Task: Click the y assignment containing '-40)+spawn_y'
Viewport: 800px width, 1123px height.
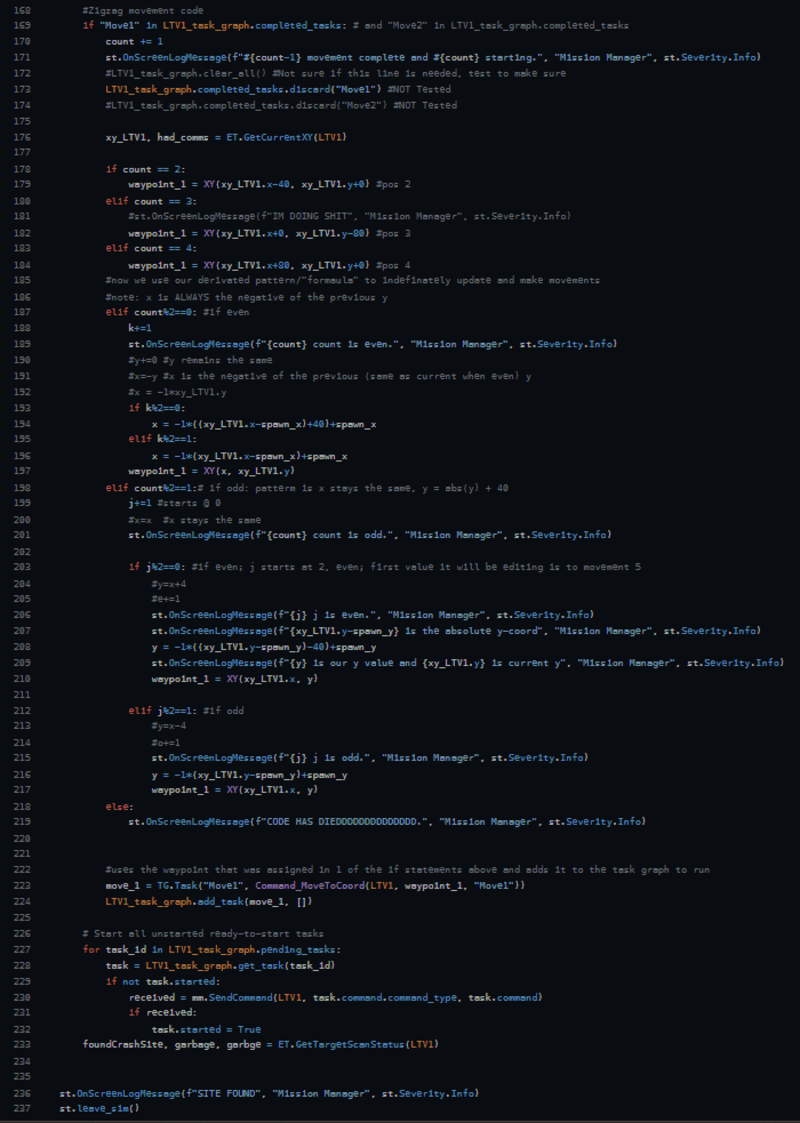Action: point(264,647)
